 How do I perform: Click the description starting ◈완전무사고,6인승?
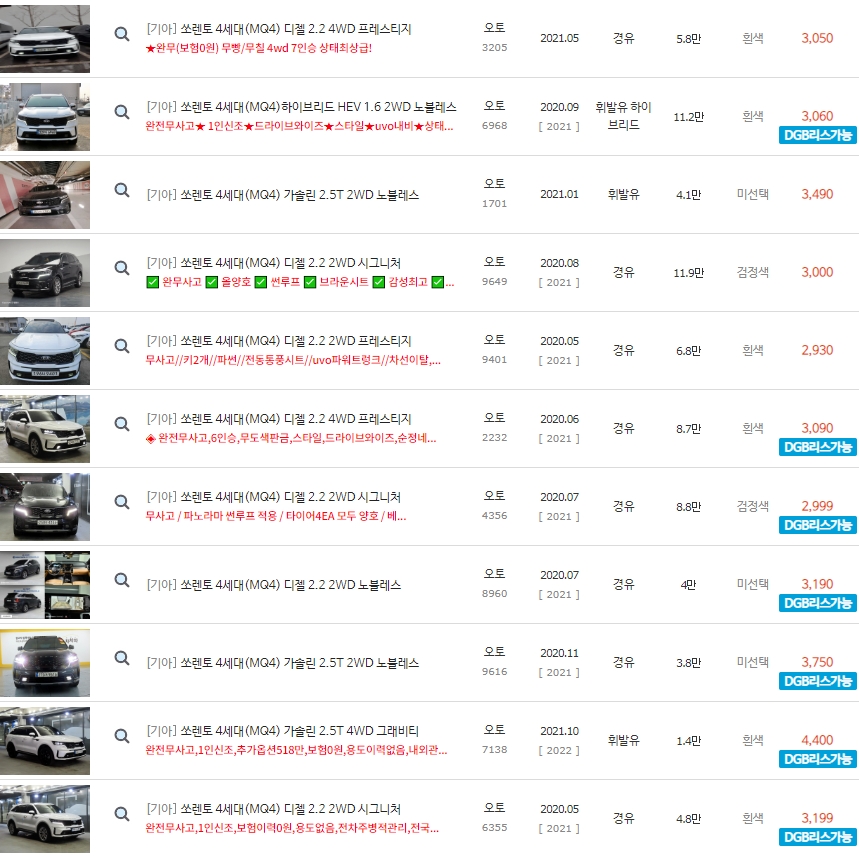tap(291, 438)
